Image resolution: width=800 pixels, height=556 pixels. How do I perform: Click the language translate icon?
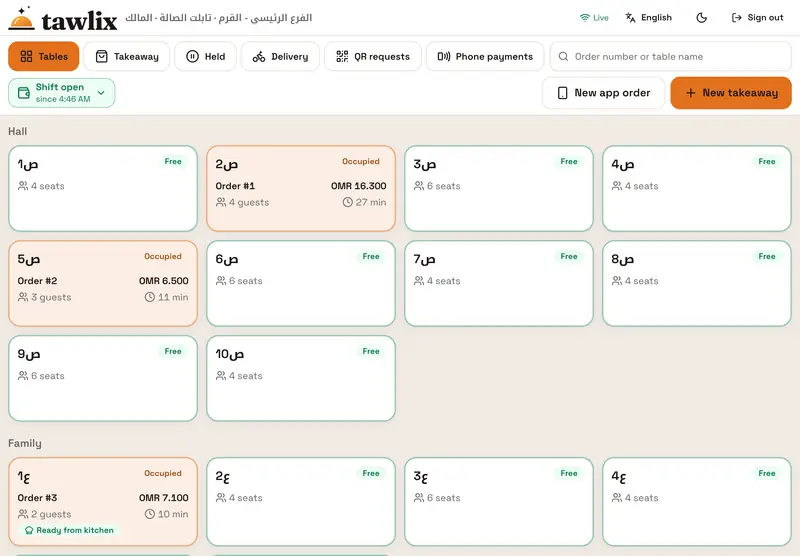pyautogui.click(x=631, y=17)
